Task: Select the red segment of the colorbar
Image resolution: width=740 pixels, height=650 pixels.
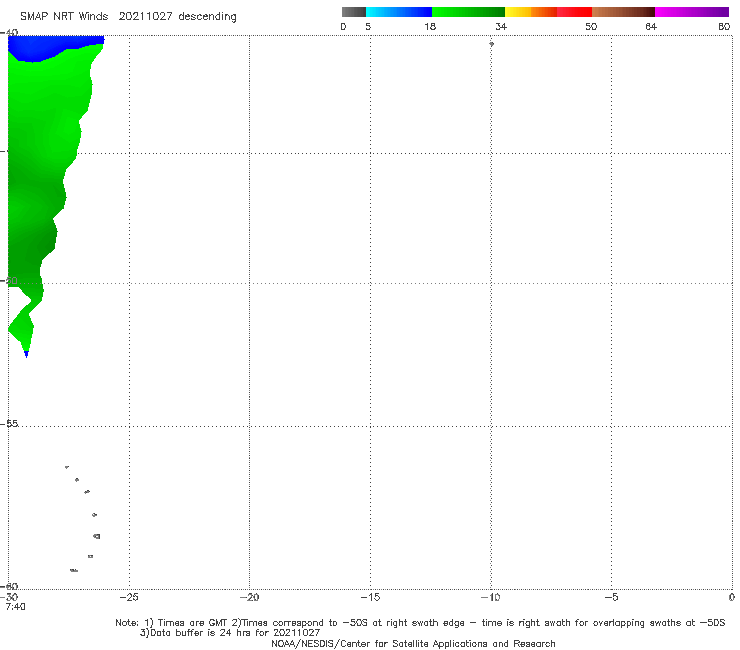Action: (x=574, y=12)
